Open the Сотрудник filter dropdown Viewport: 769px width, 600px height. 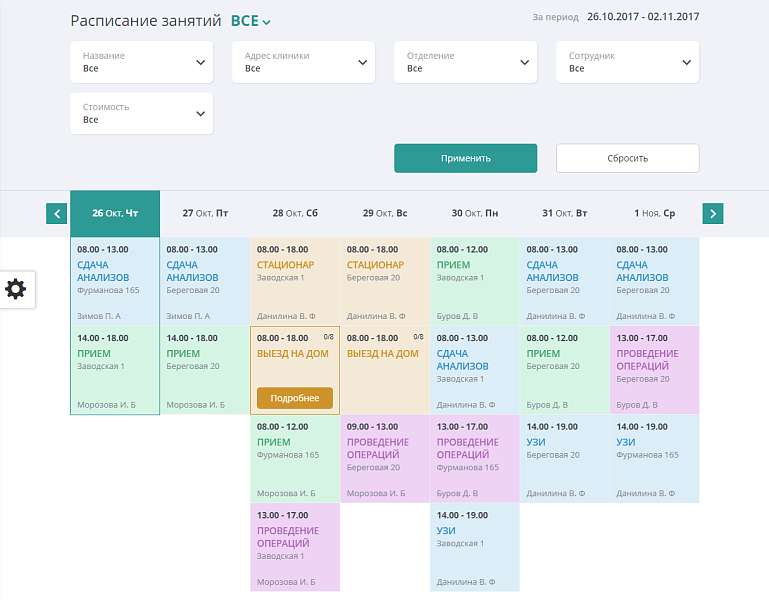[x=627, y=62]
